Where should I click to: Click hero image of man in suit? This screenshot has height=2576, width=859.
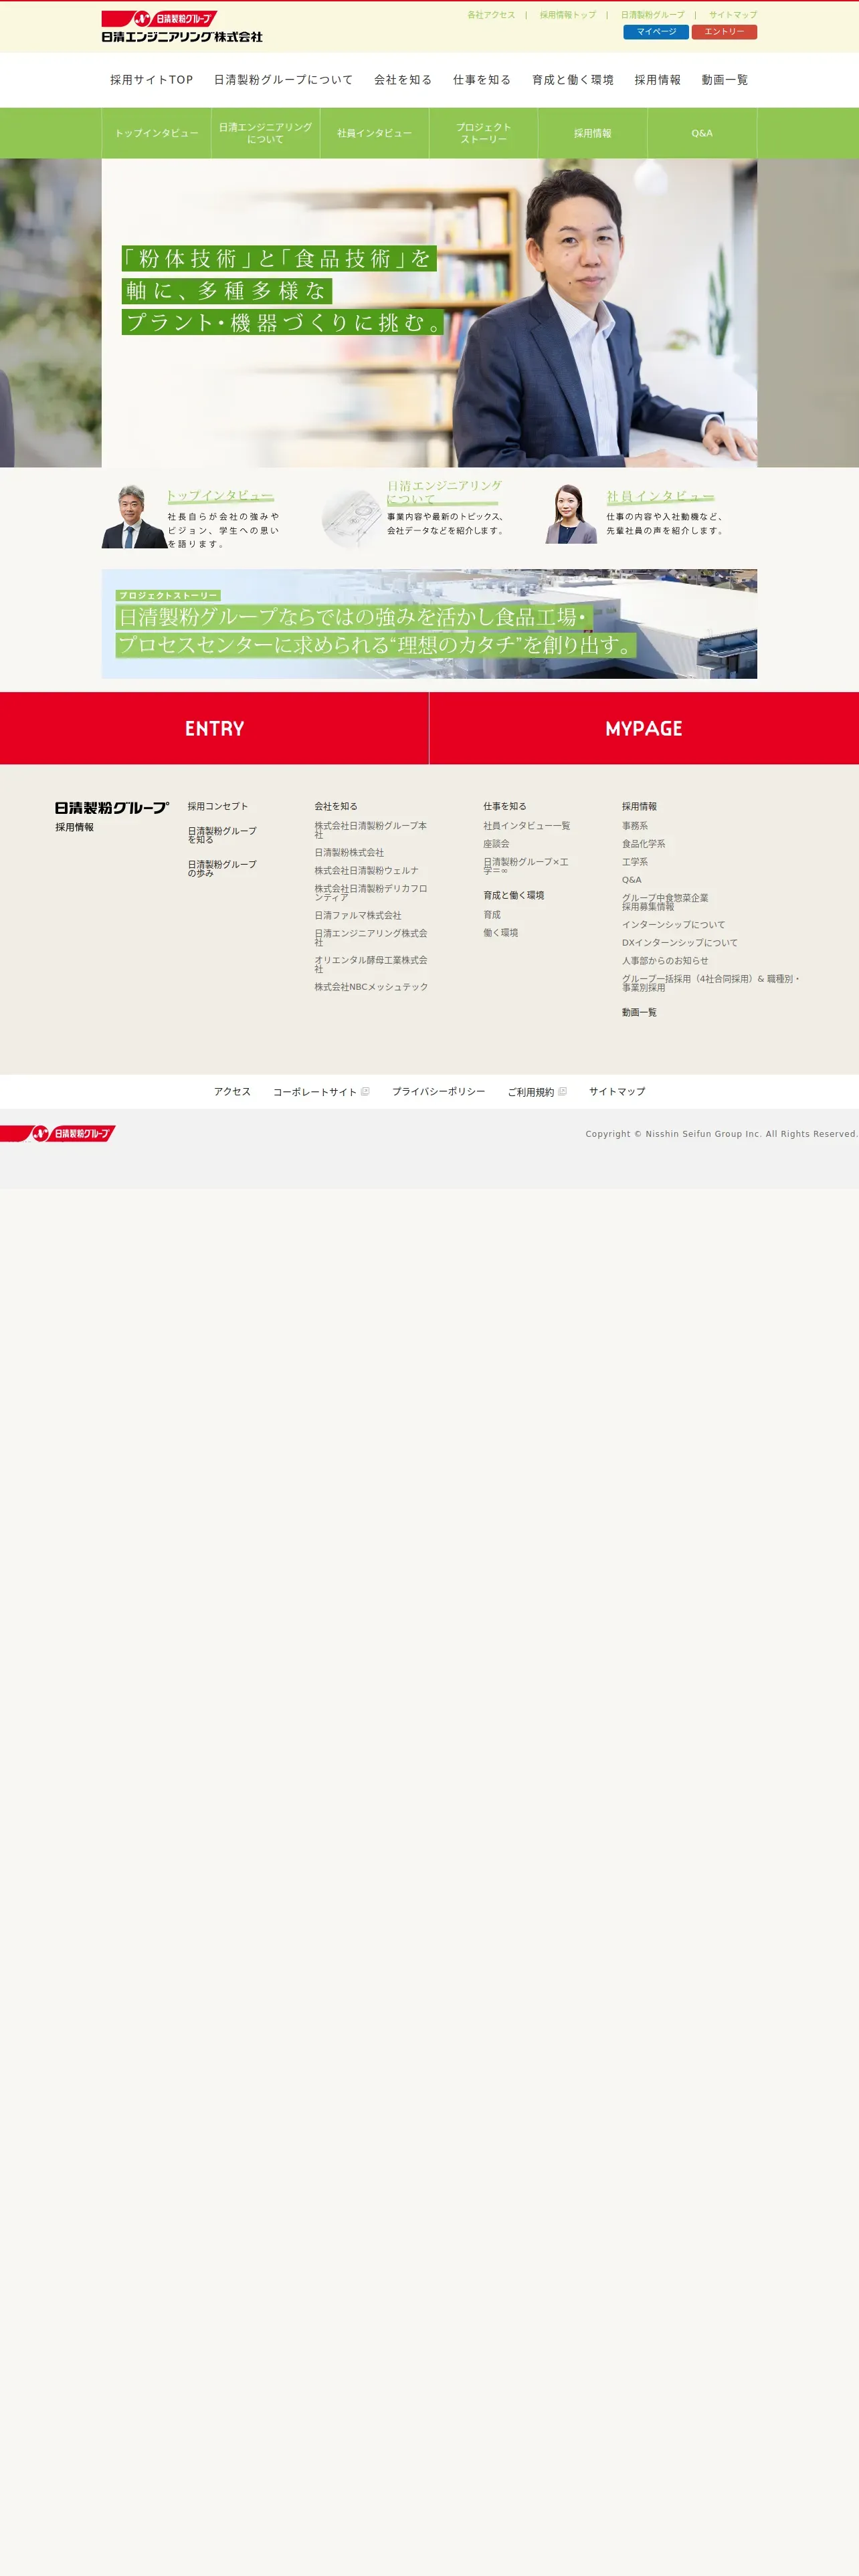(429, 313)
